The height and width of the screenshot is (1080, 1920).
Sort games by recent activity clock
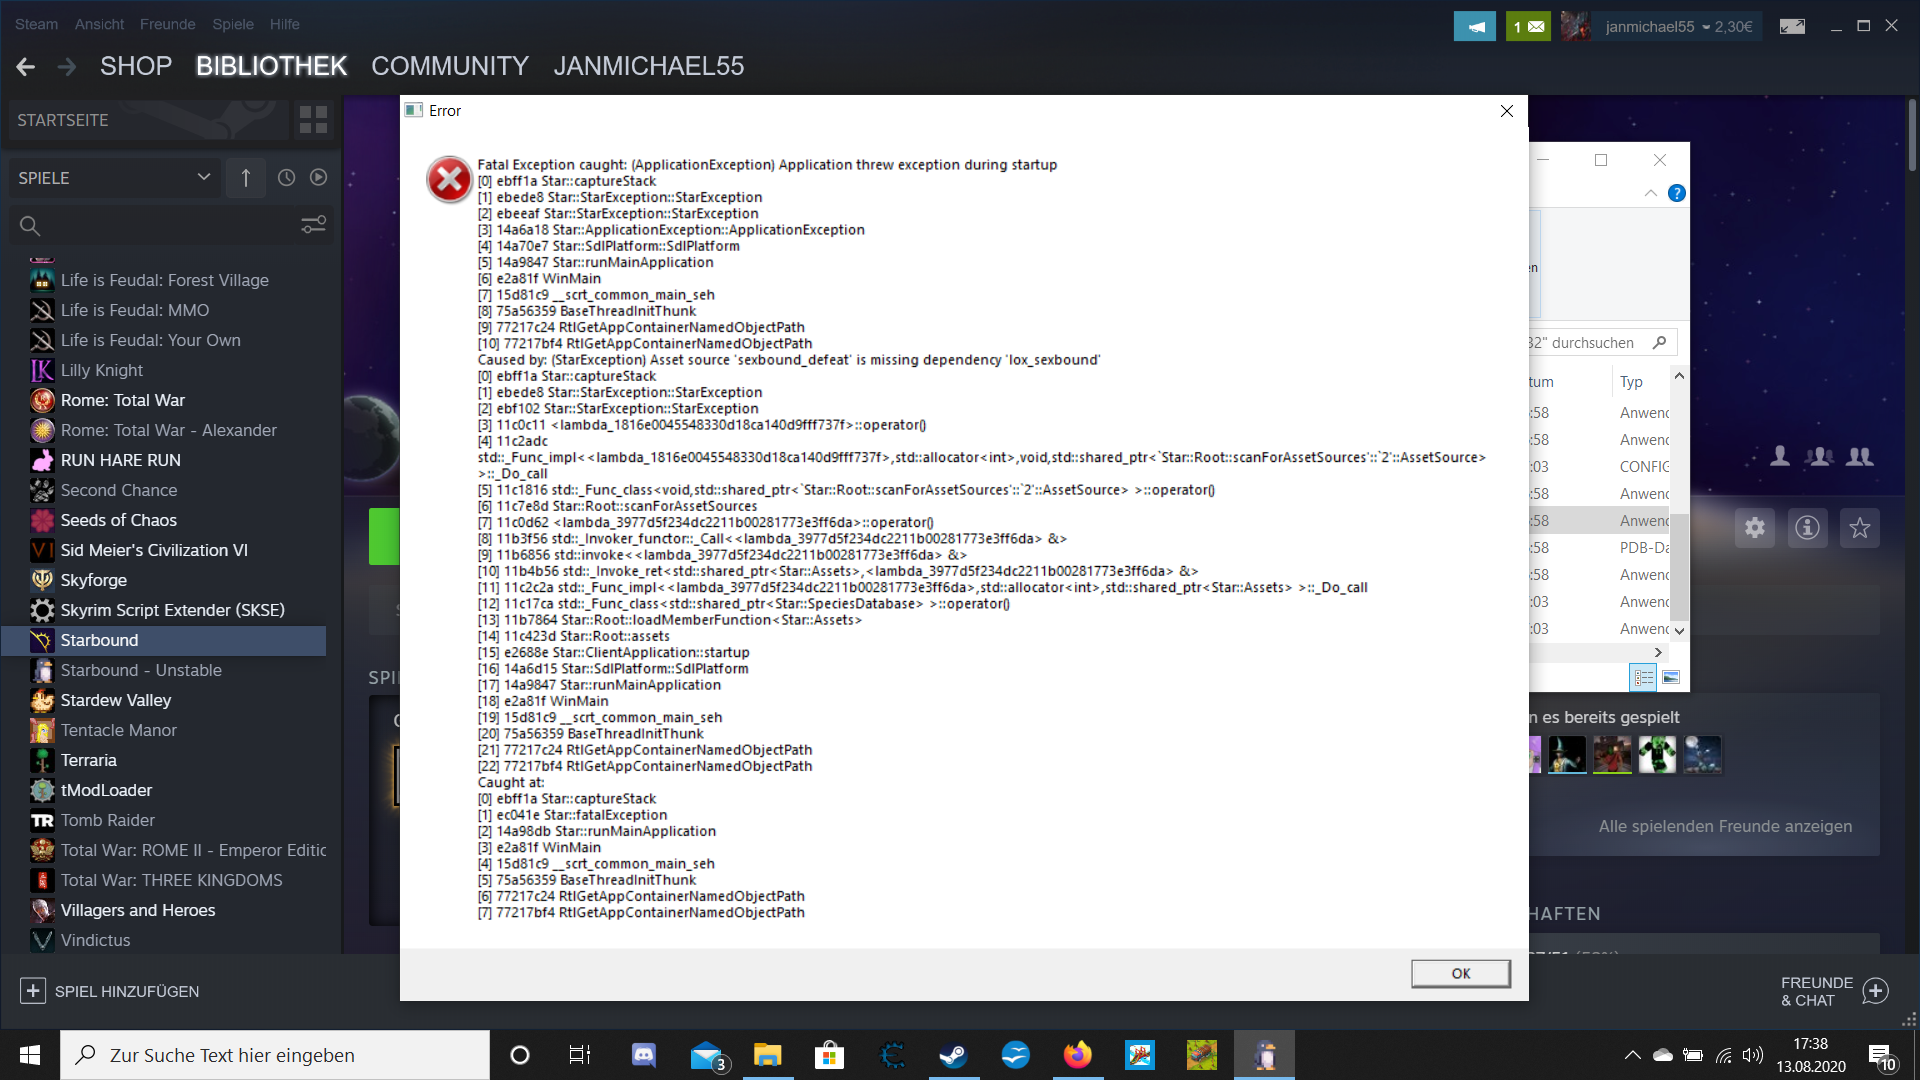point(286,178)
